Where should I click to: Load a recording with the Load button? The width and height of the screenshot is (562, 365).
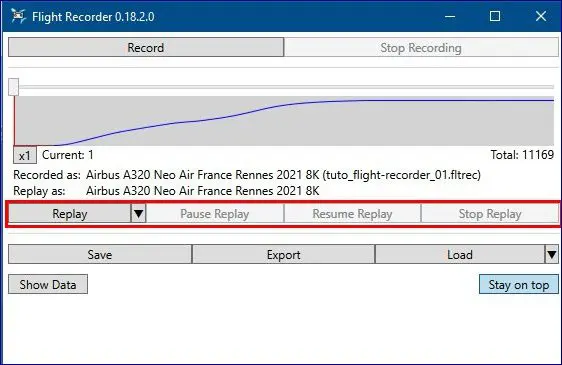(460, 255)
